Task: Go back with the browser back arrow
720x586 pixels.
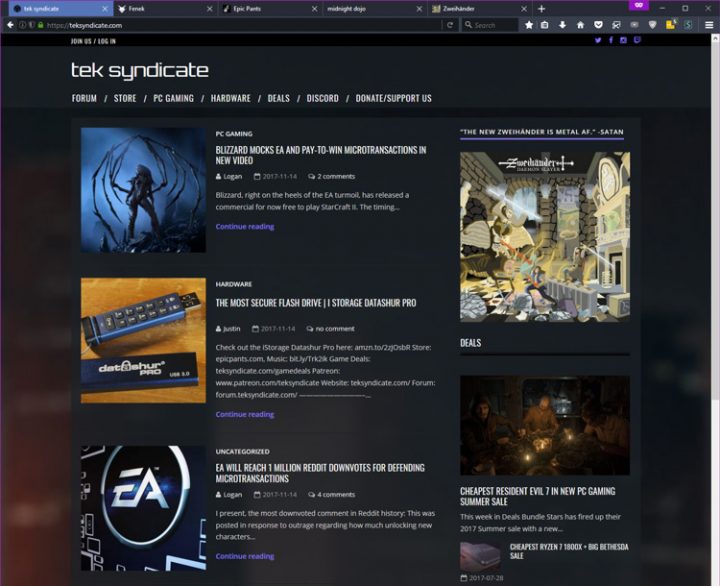Action: coord(10,25)
